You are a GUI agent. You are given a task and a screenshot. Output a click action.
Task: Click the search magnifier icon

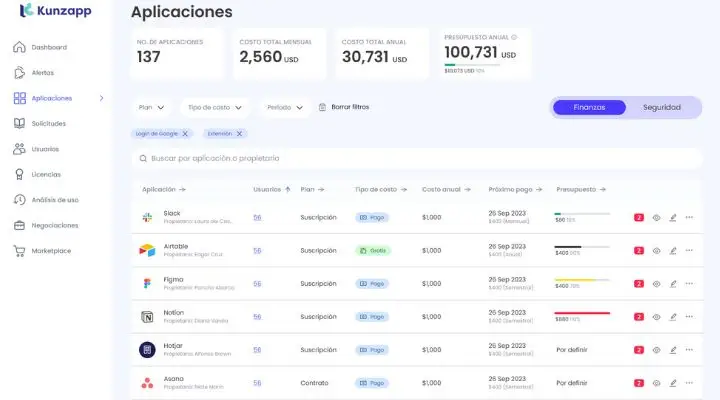click(143, 158)
